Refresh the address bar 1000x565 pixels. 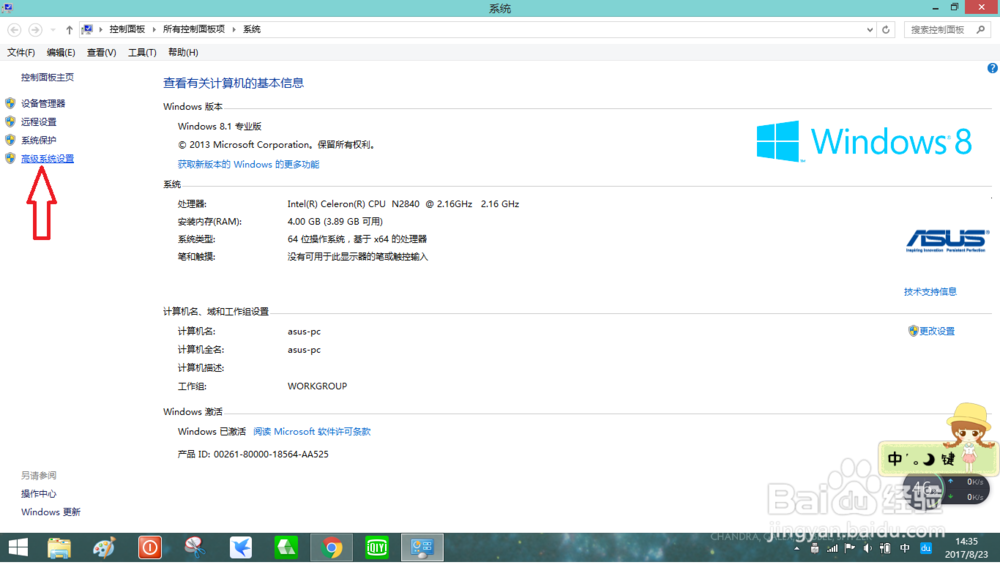pos(886,30)
